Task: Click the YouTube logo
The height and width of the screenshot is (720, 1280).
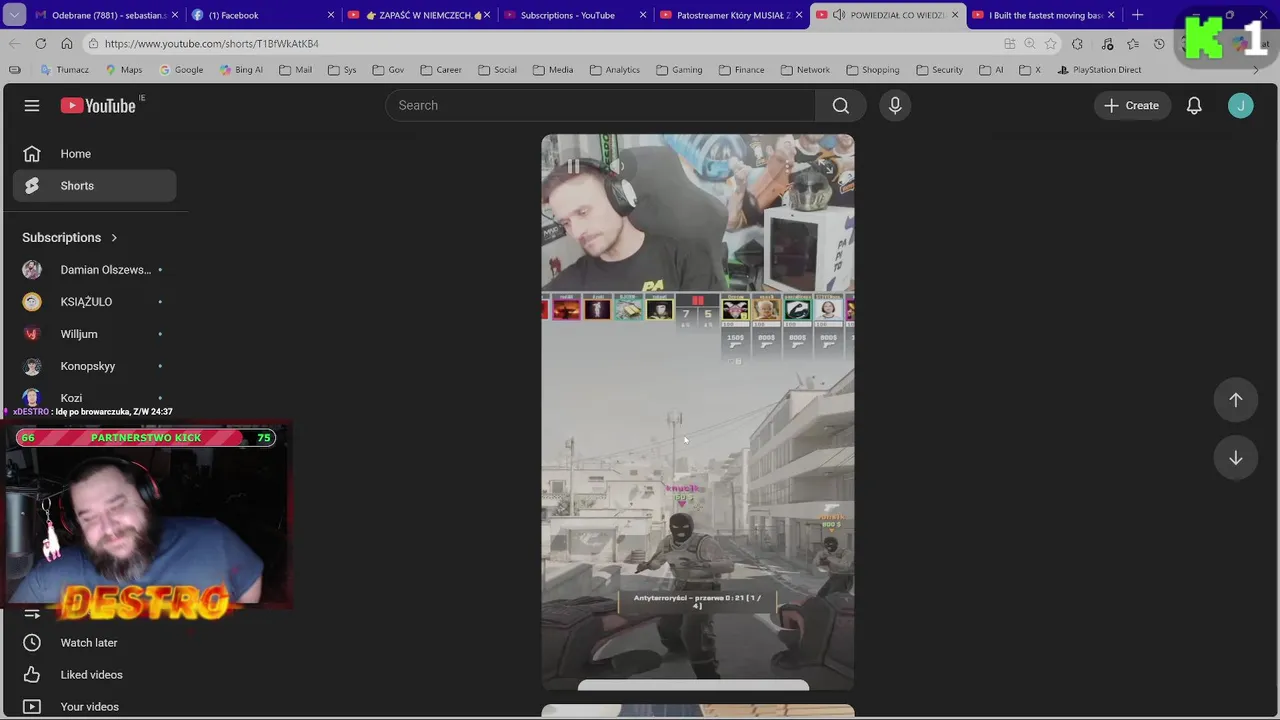Action: 98,105
